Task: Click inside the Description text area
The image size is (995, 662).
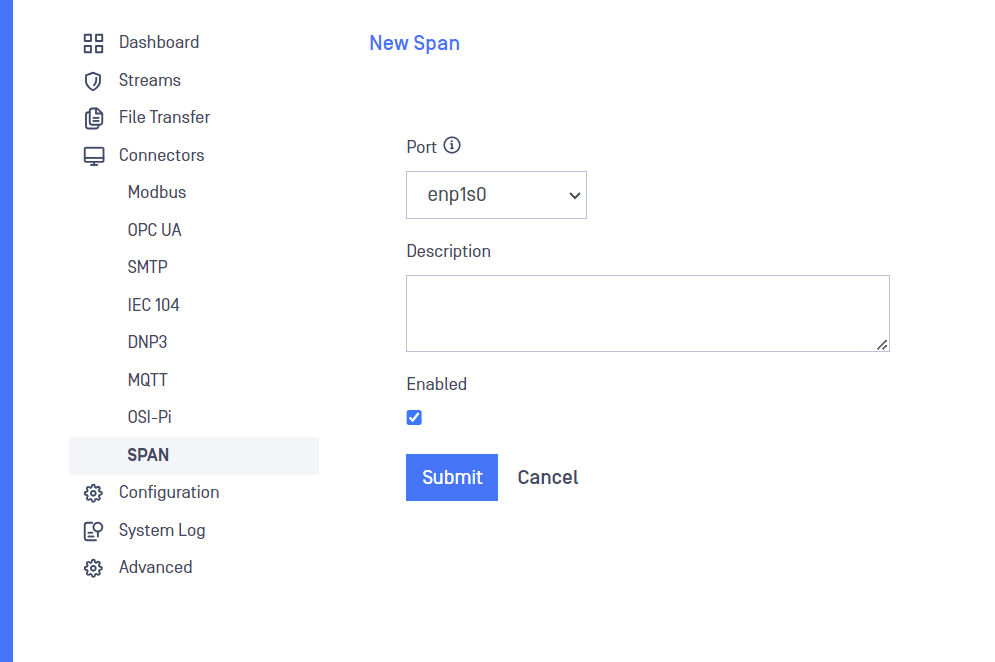Action: [648, 314]
